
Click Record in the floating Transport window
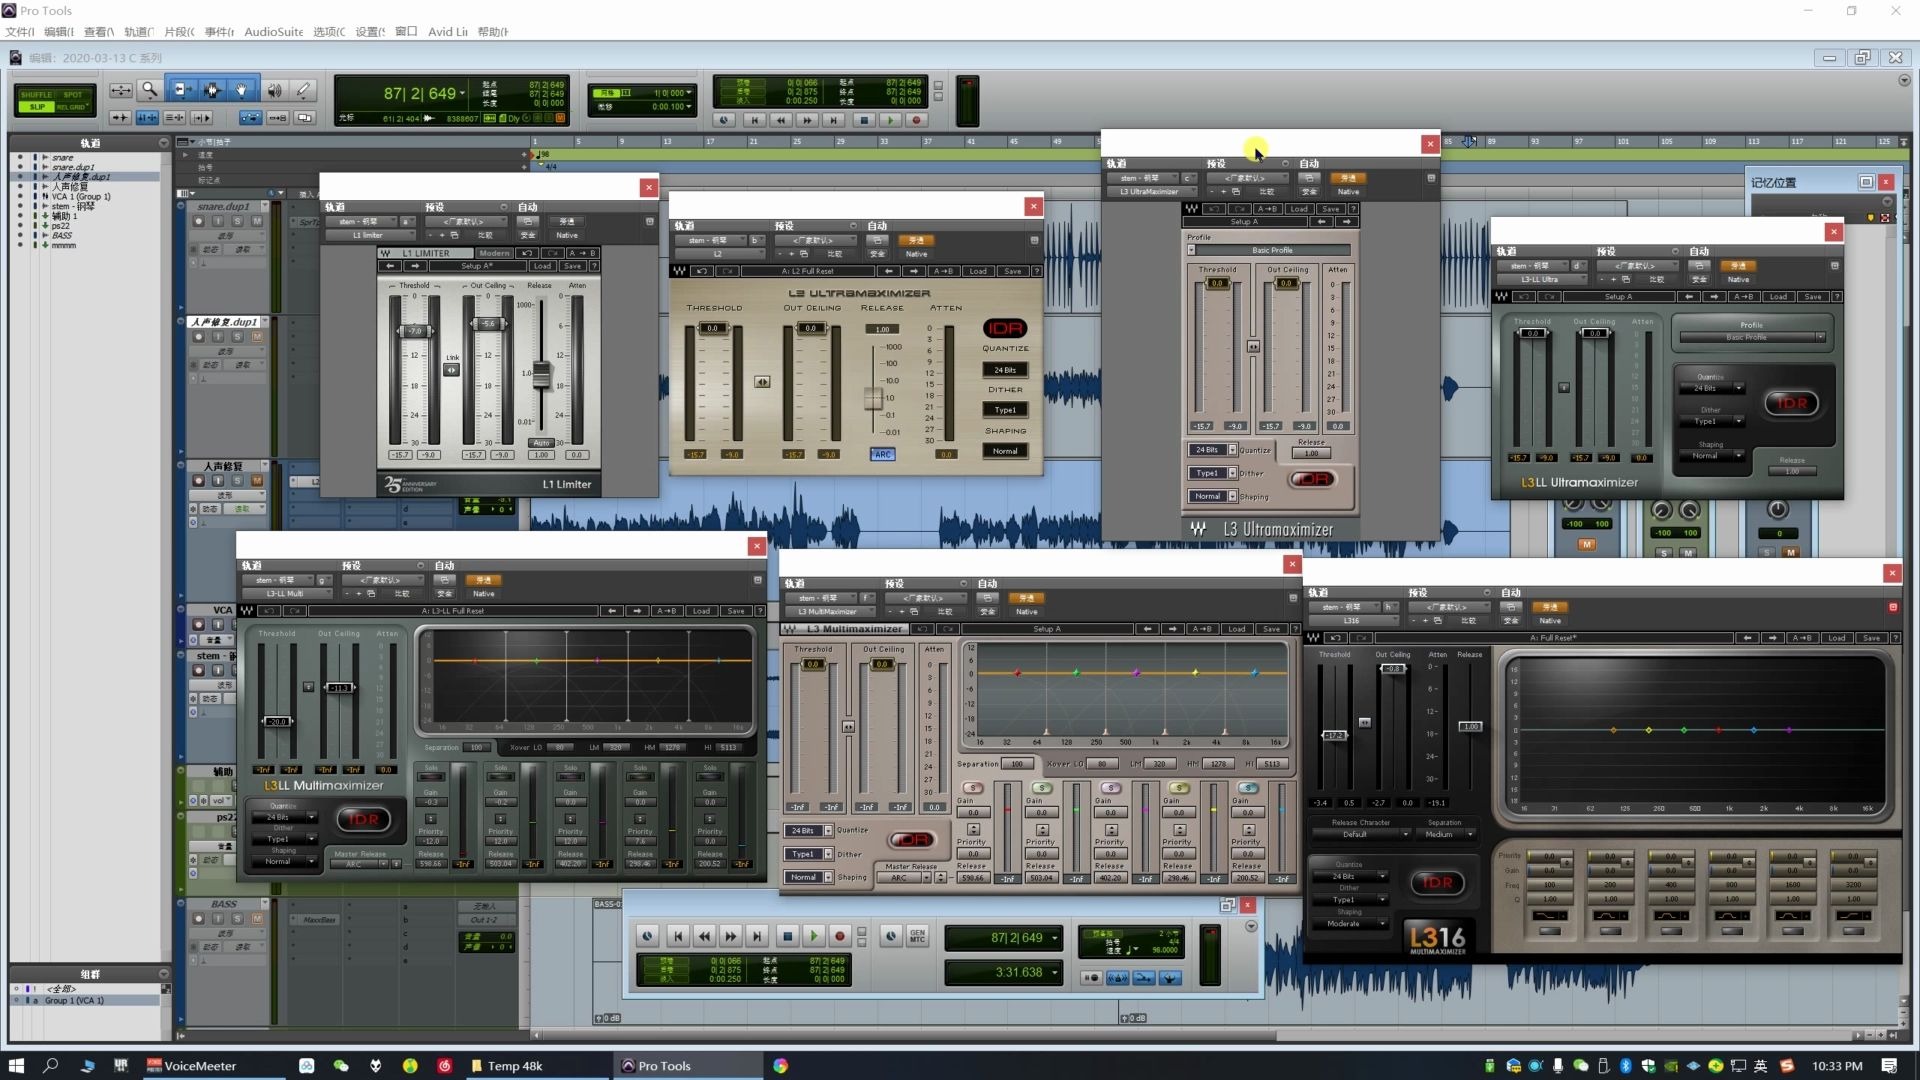(840, 936)
